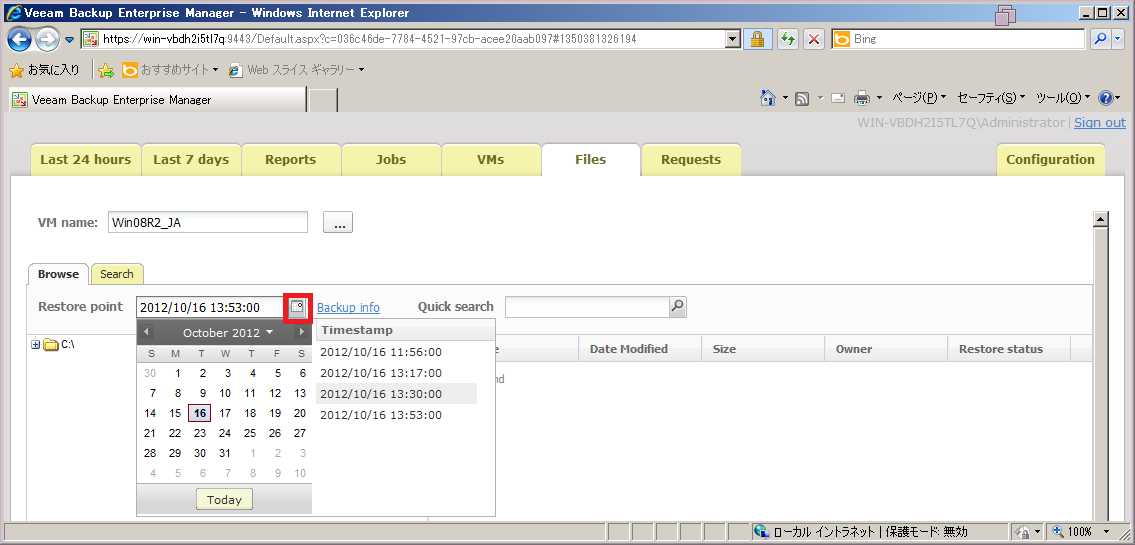Open the Configuration tab
Image resolution: width=1135 pixels, height=545 pixels.
[x=1050, y=160]
